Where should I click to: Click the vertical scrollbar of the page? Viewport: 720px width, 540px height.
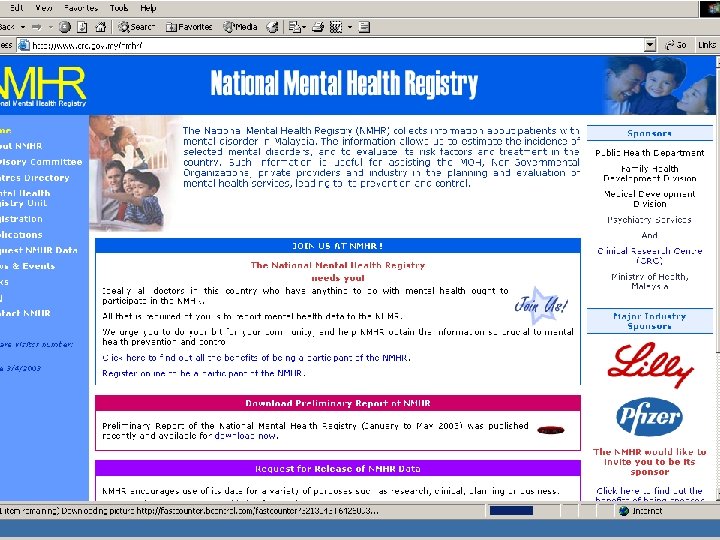(x=717, y=278)
